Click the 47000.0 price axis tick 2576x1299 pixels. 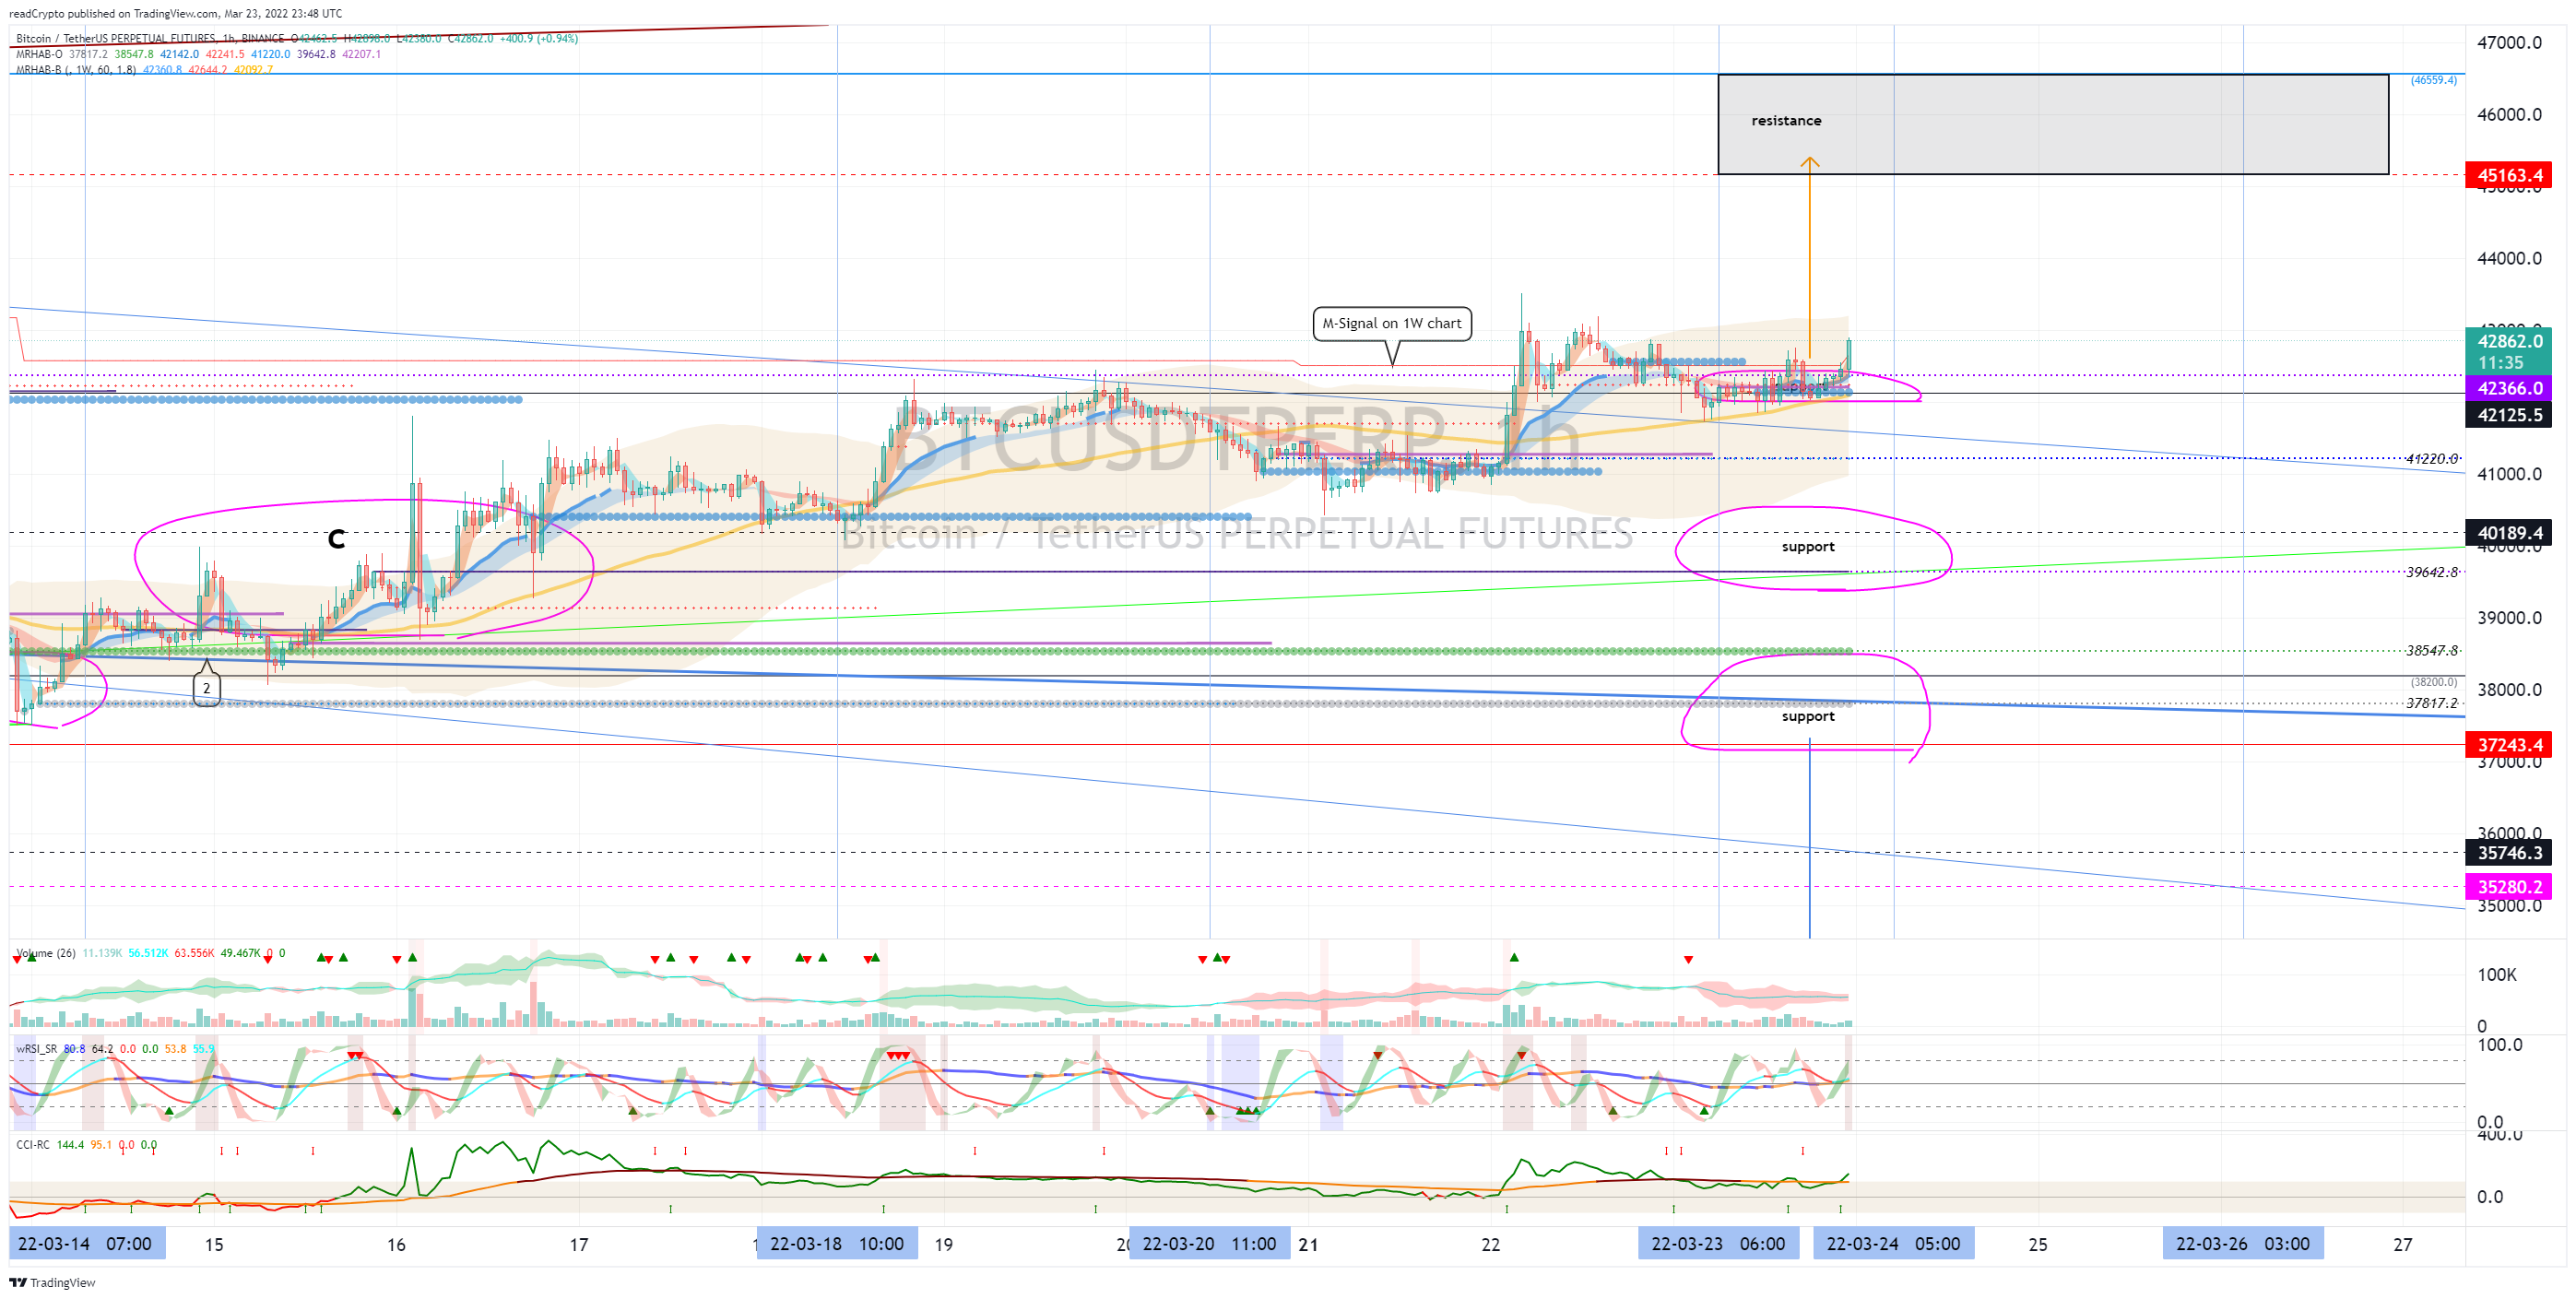(x=2509, y=42)
